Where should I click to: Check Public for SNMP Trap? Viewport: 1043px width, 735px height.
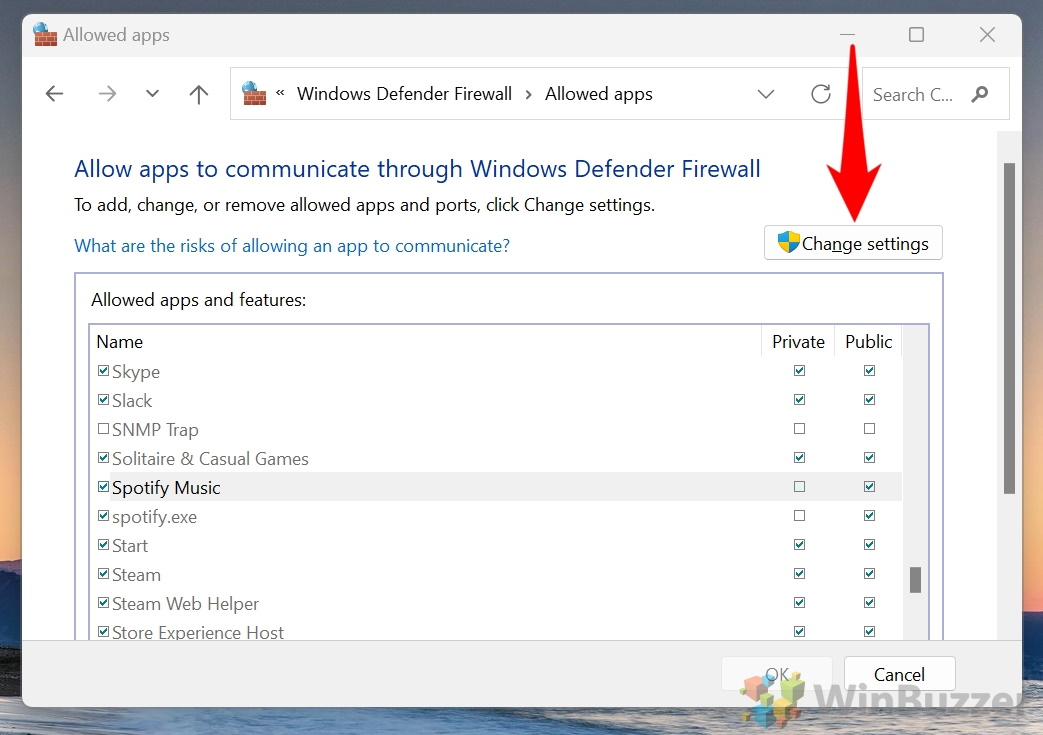[x=869, y=429]
